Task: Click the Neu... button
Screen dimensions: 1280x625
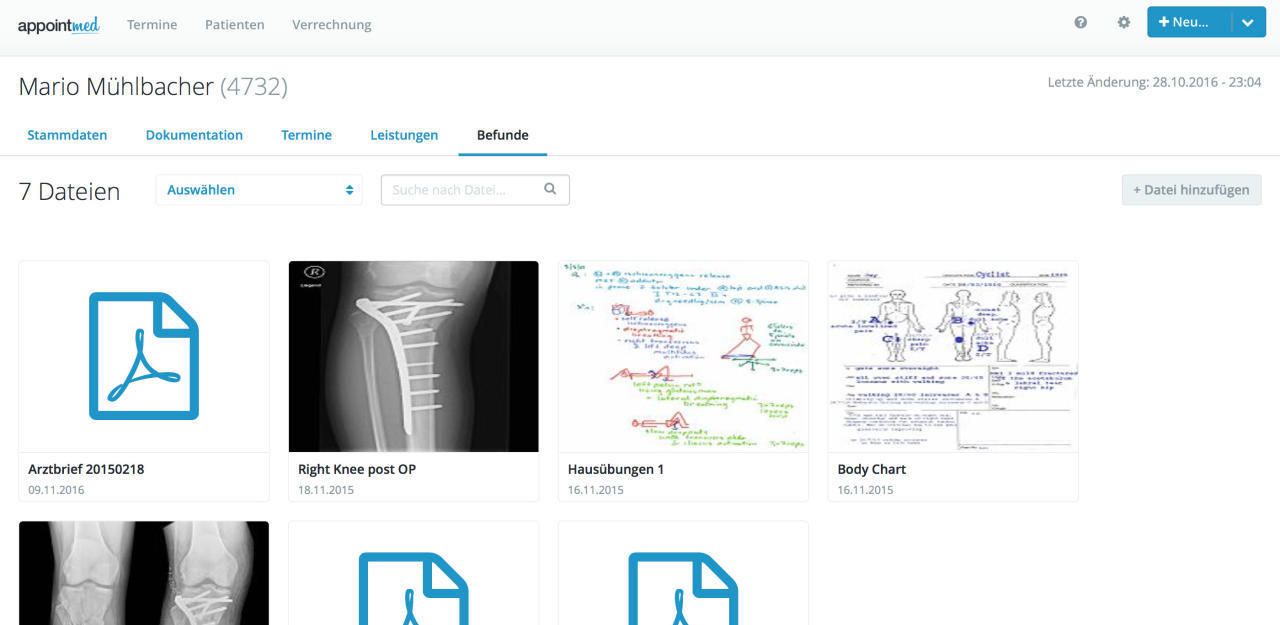Action: tap(1190, 23)
